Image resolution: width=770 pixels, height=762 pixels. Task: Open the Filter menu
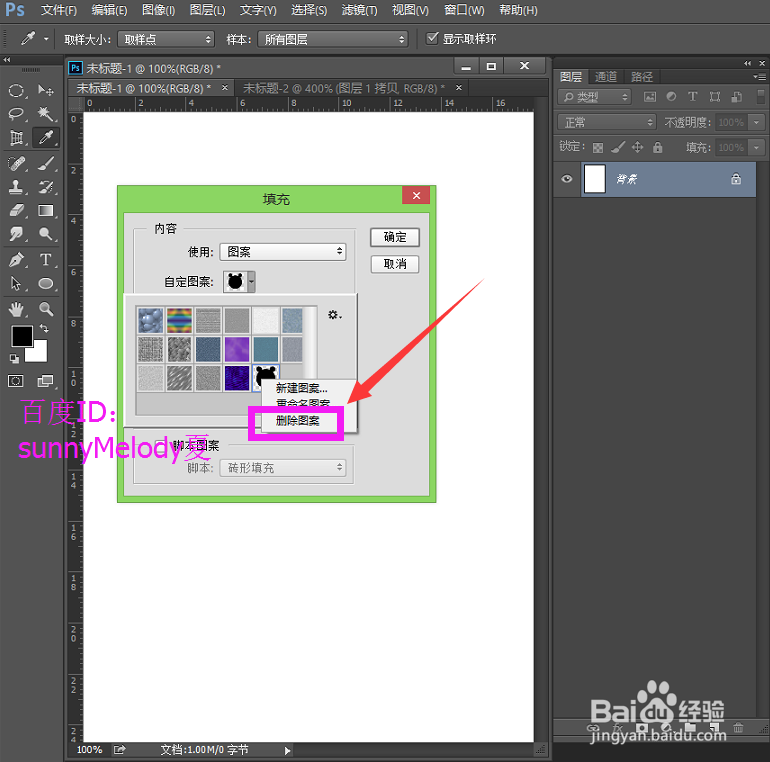pos(359,10)
